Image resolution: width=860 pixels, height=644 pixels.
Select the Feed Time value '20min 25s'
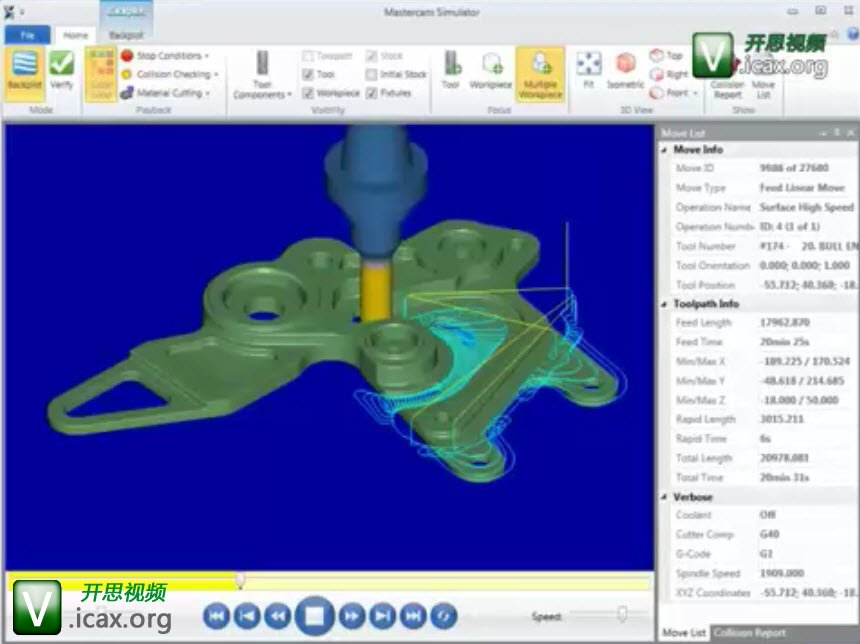[x=784, y=342]
